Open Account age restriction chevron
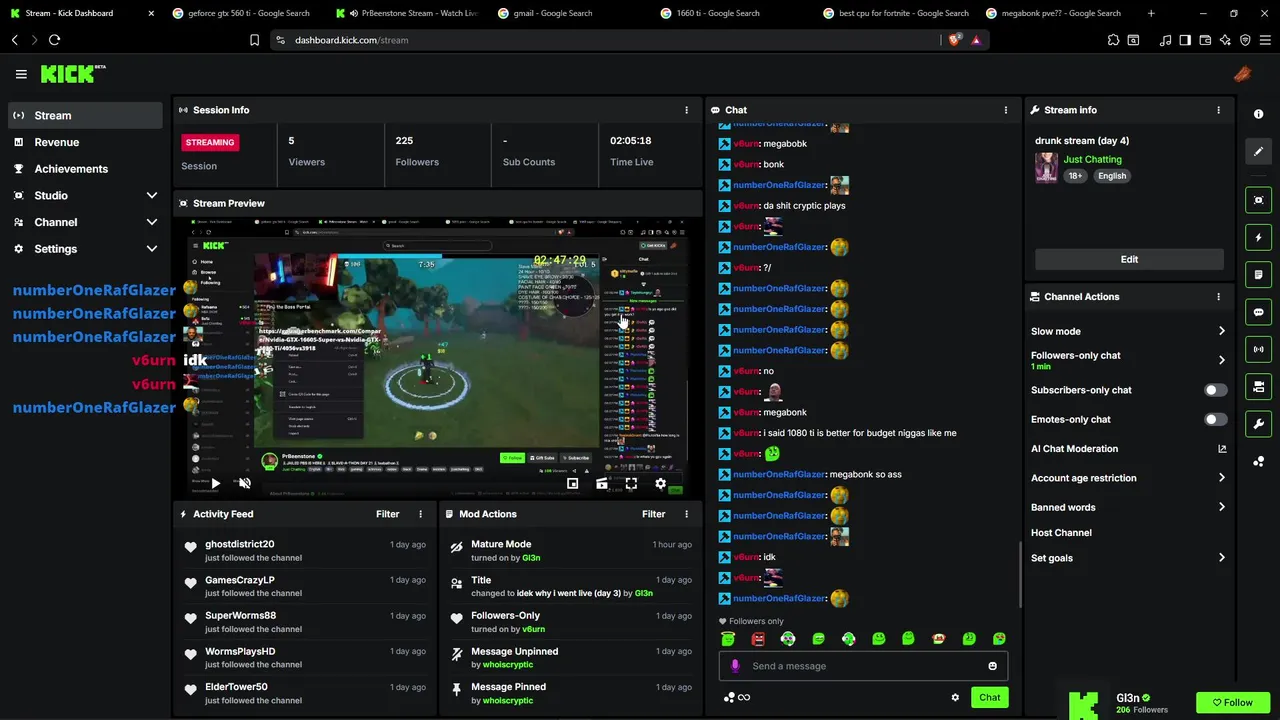The height and width of the screenshot is (720, 1280). click(x=1221, y=478)
